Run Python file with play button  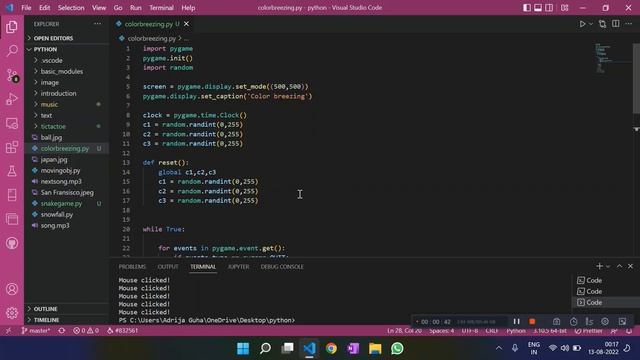[582, 24]
